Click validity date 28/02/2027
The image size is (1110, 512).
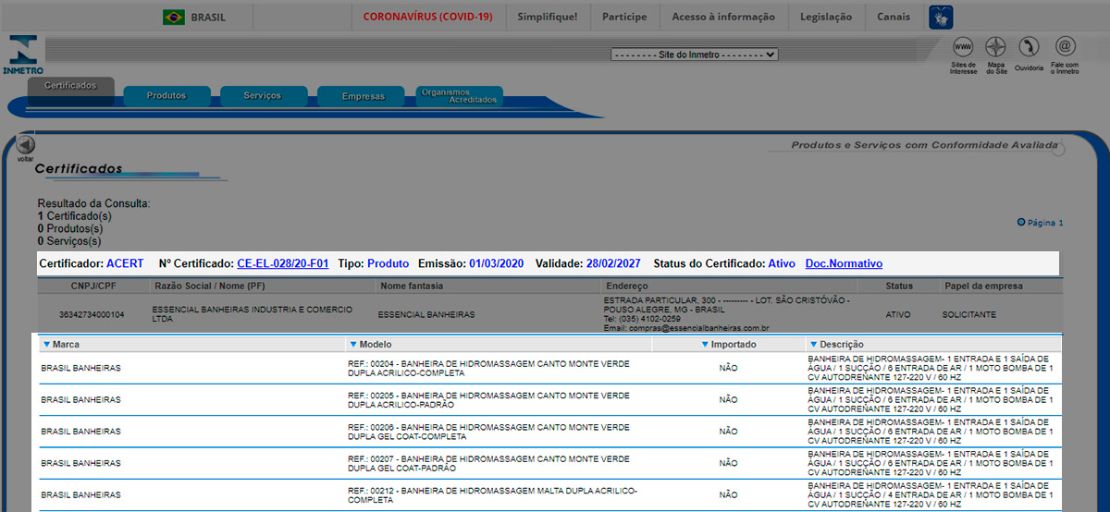point(613,263)
